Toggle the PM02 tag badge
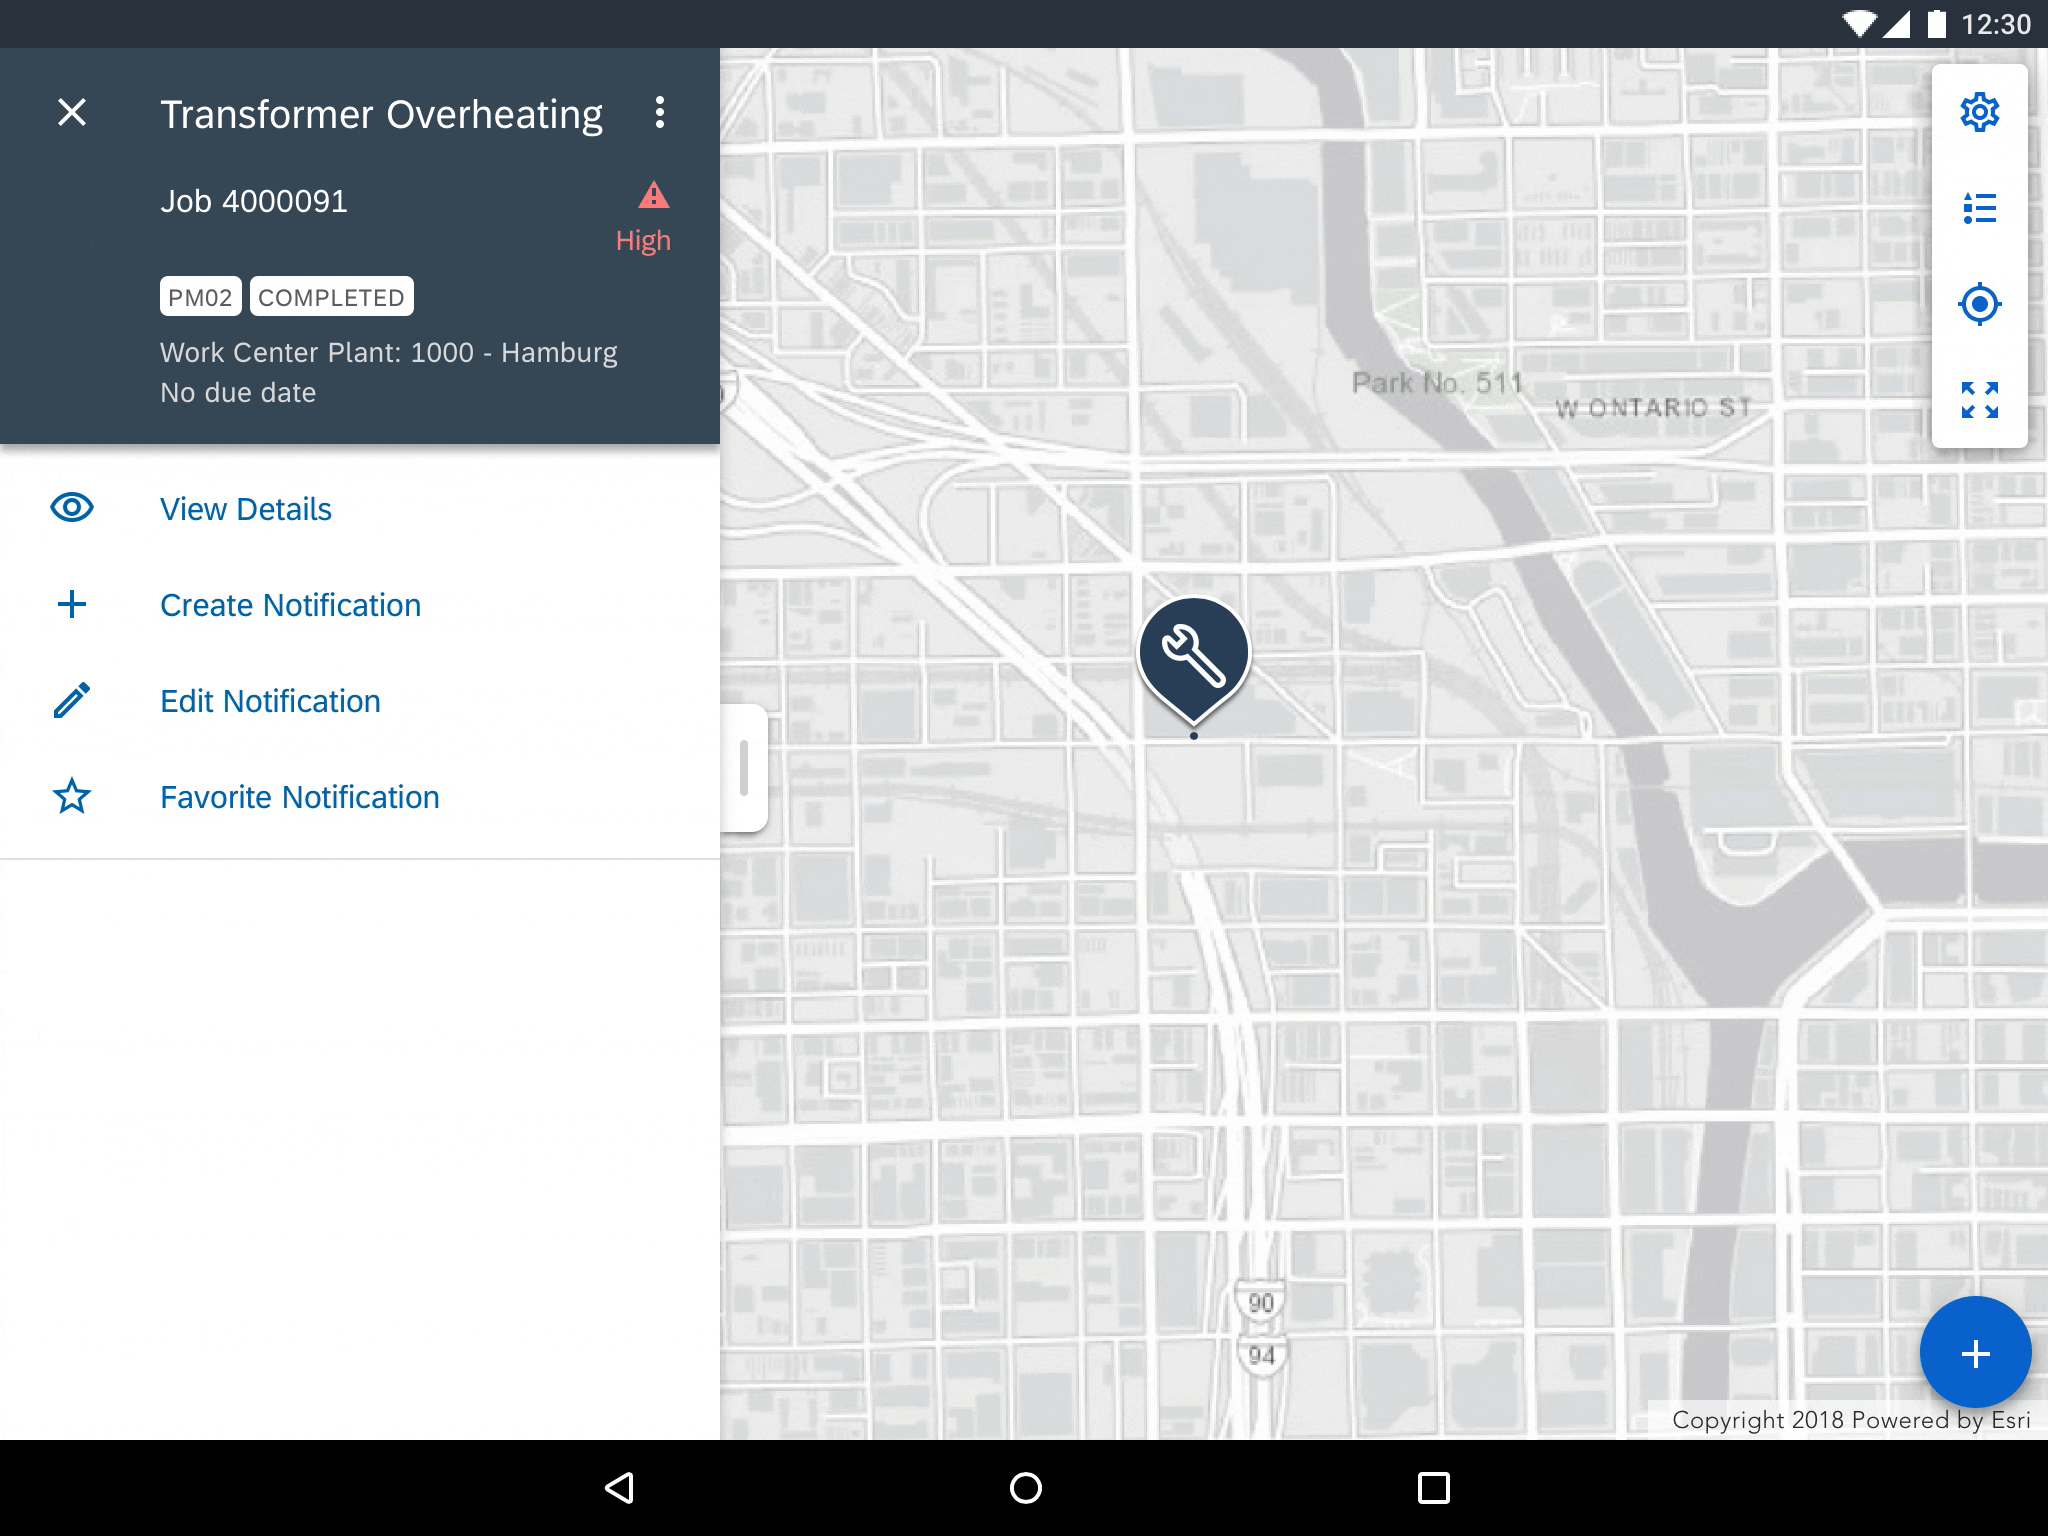 [x=197, y=297]
